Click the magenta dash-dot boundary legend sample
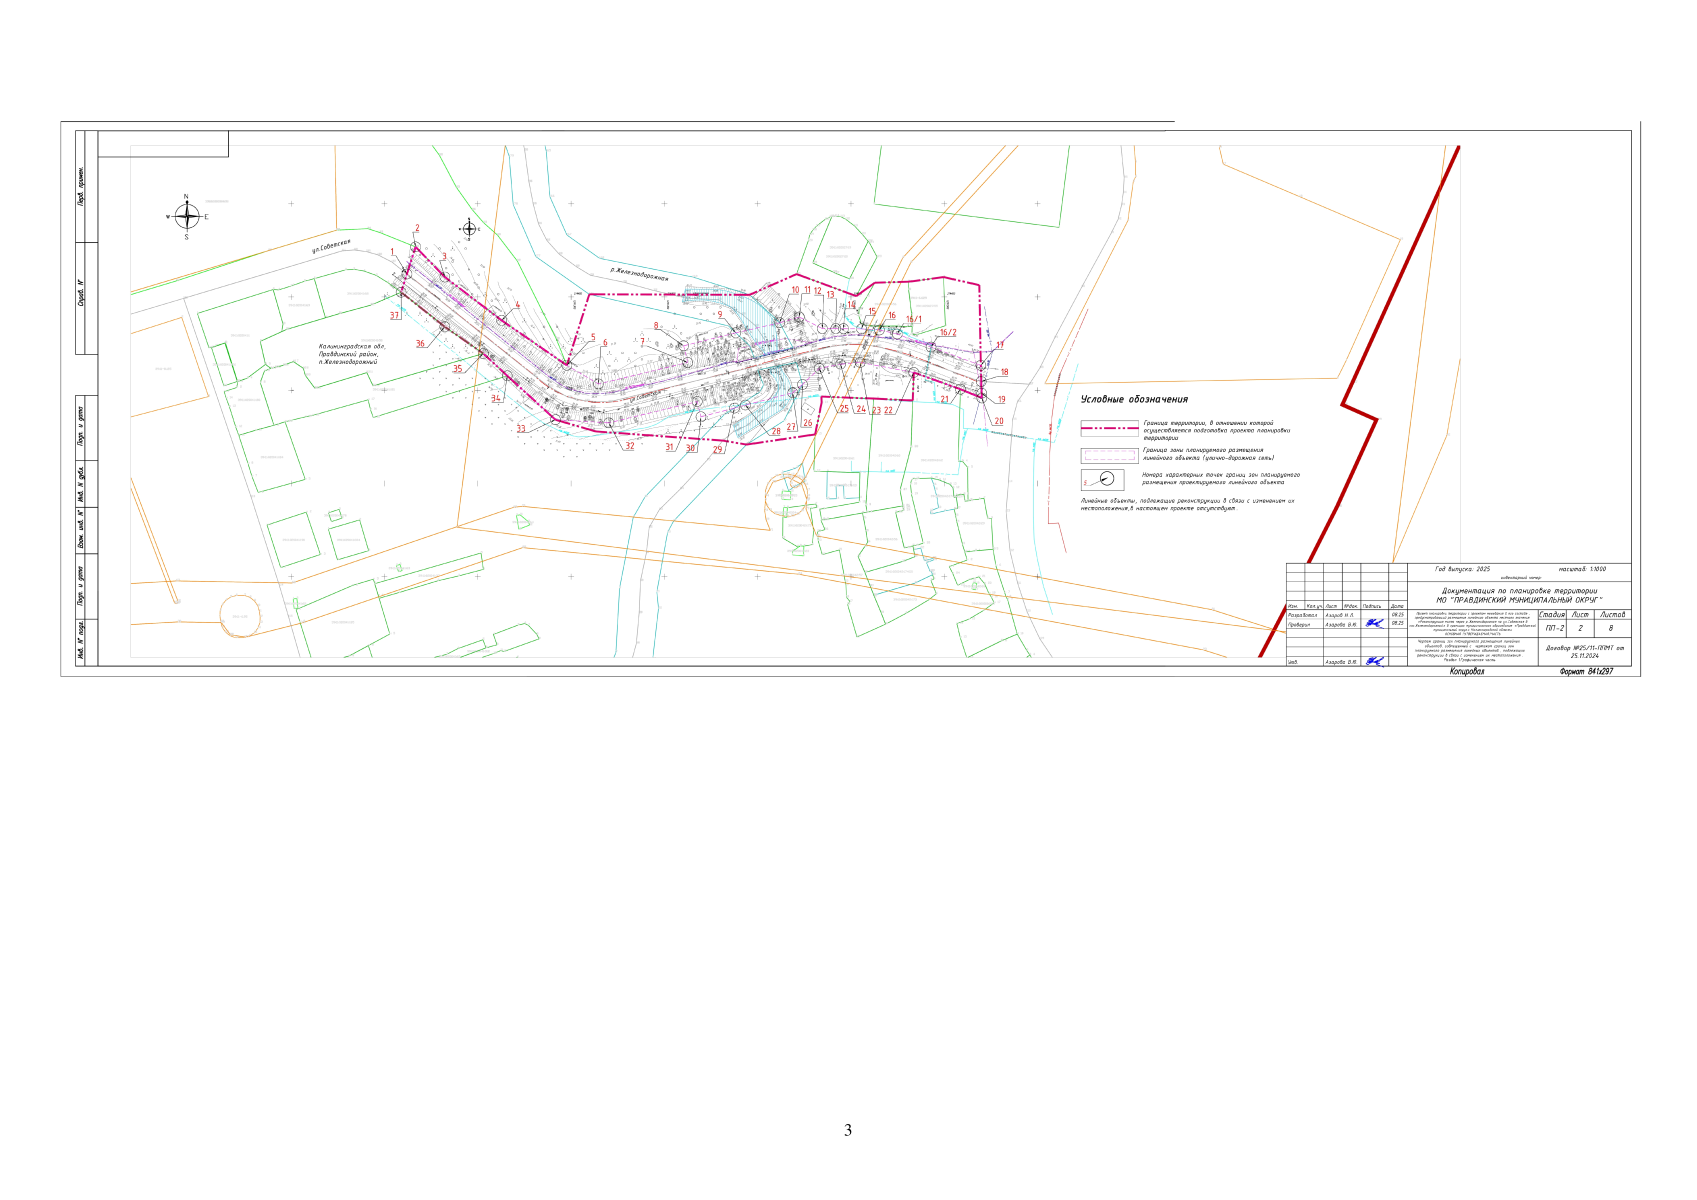Screen dimensions: 1697x1200 coord(1109,427)
